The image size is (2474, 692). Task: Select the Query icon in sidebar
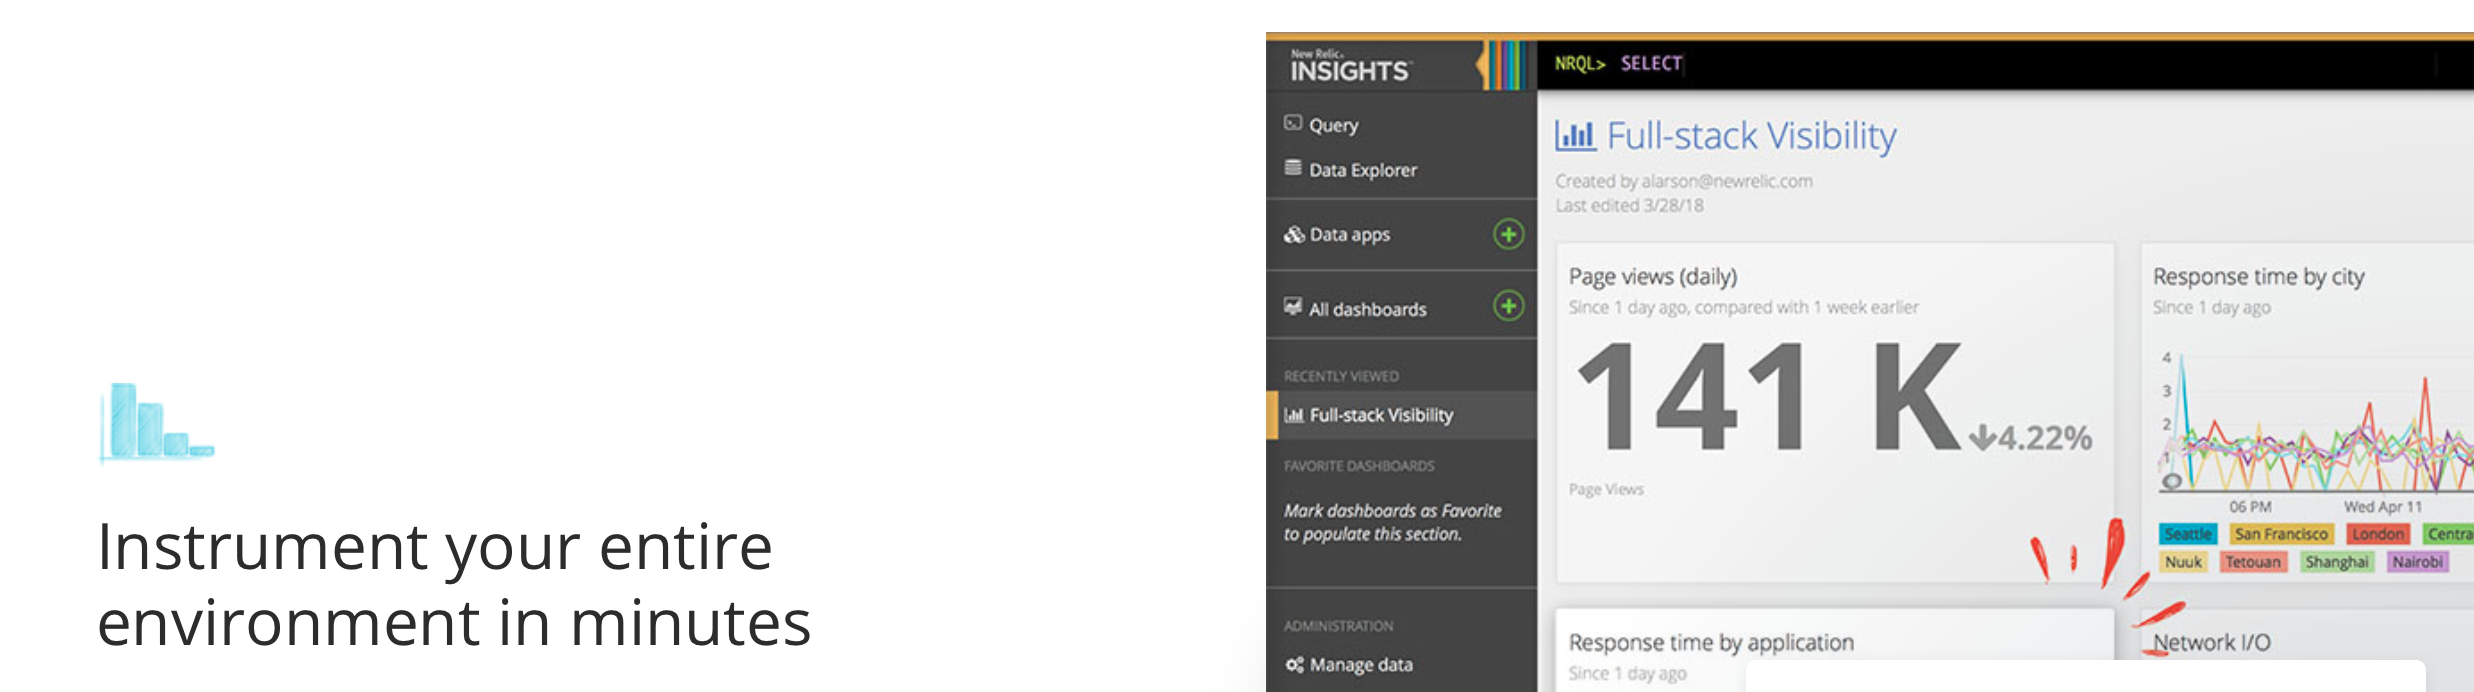point(1293,124)
